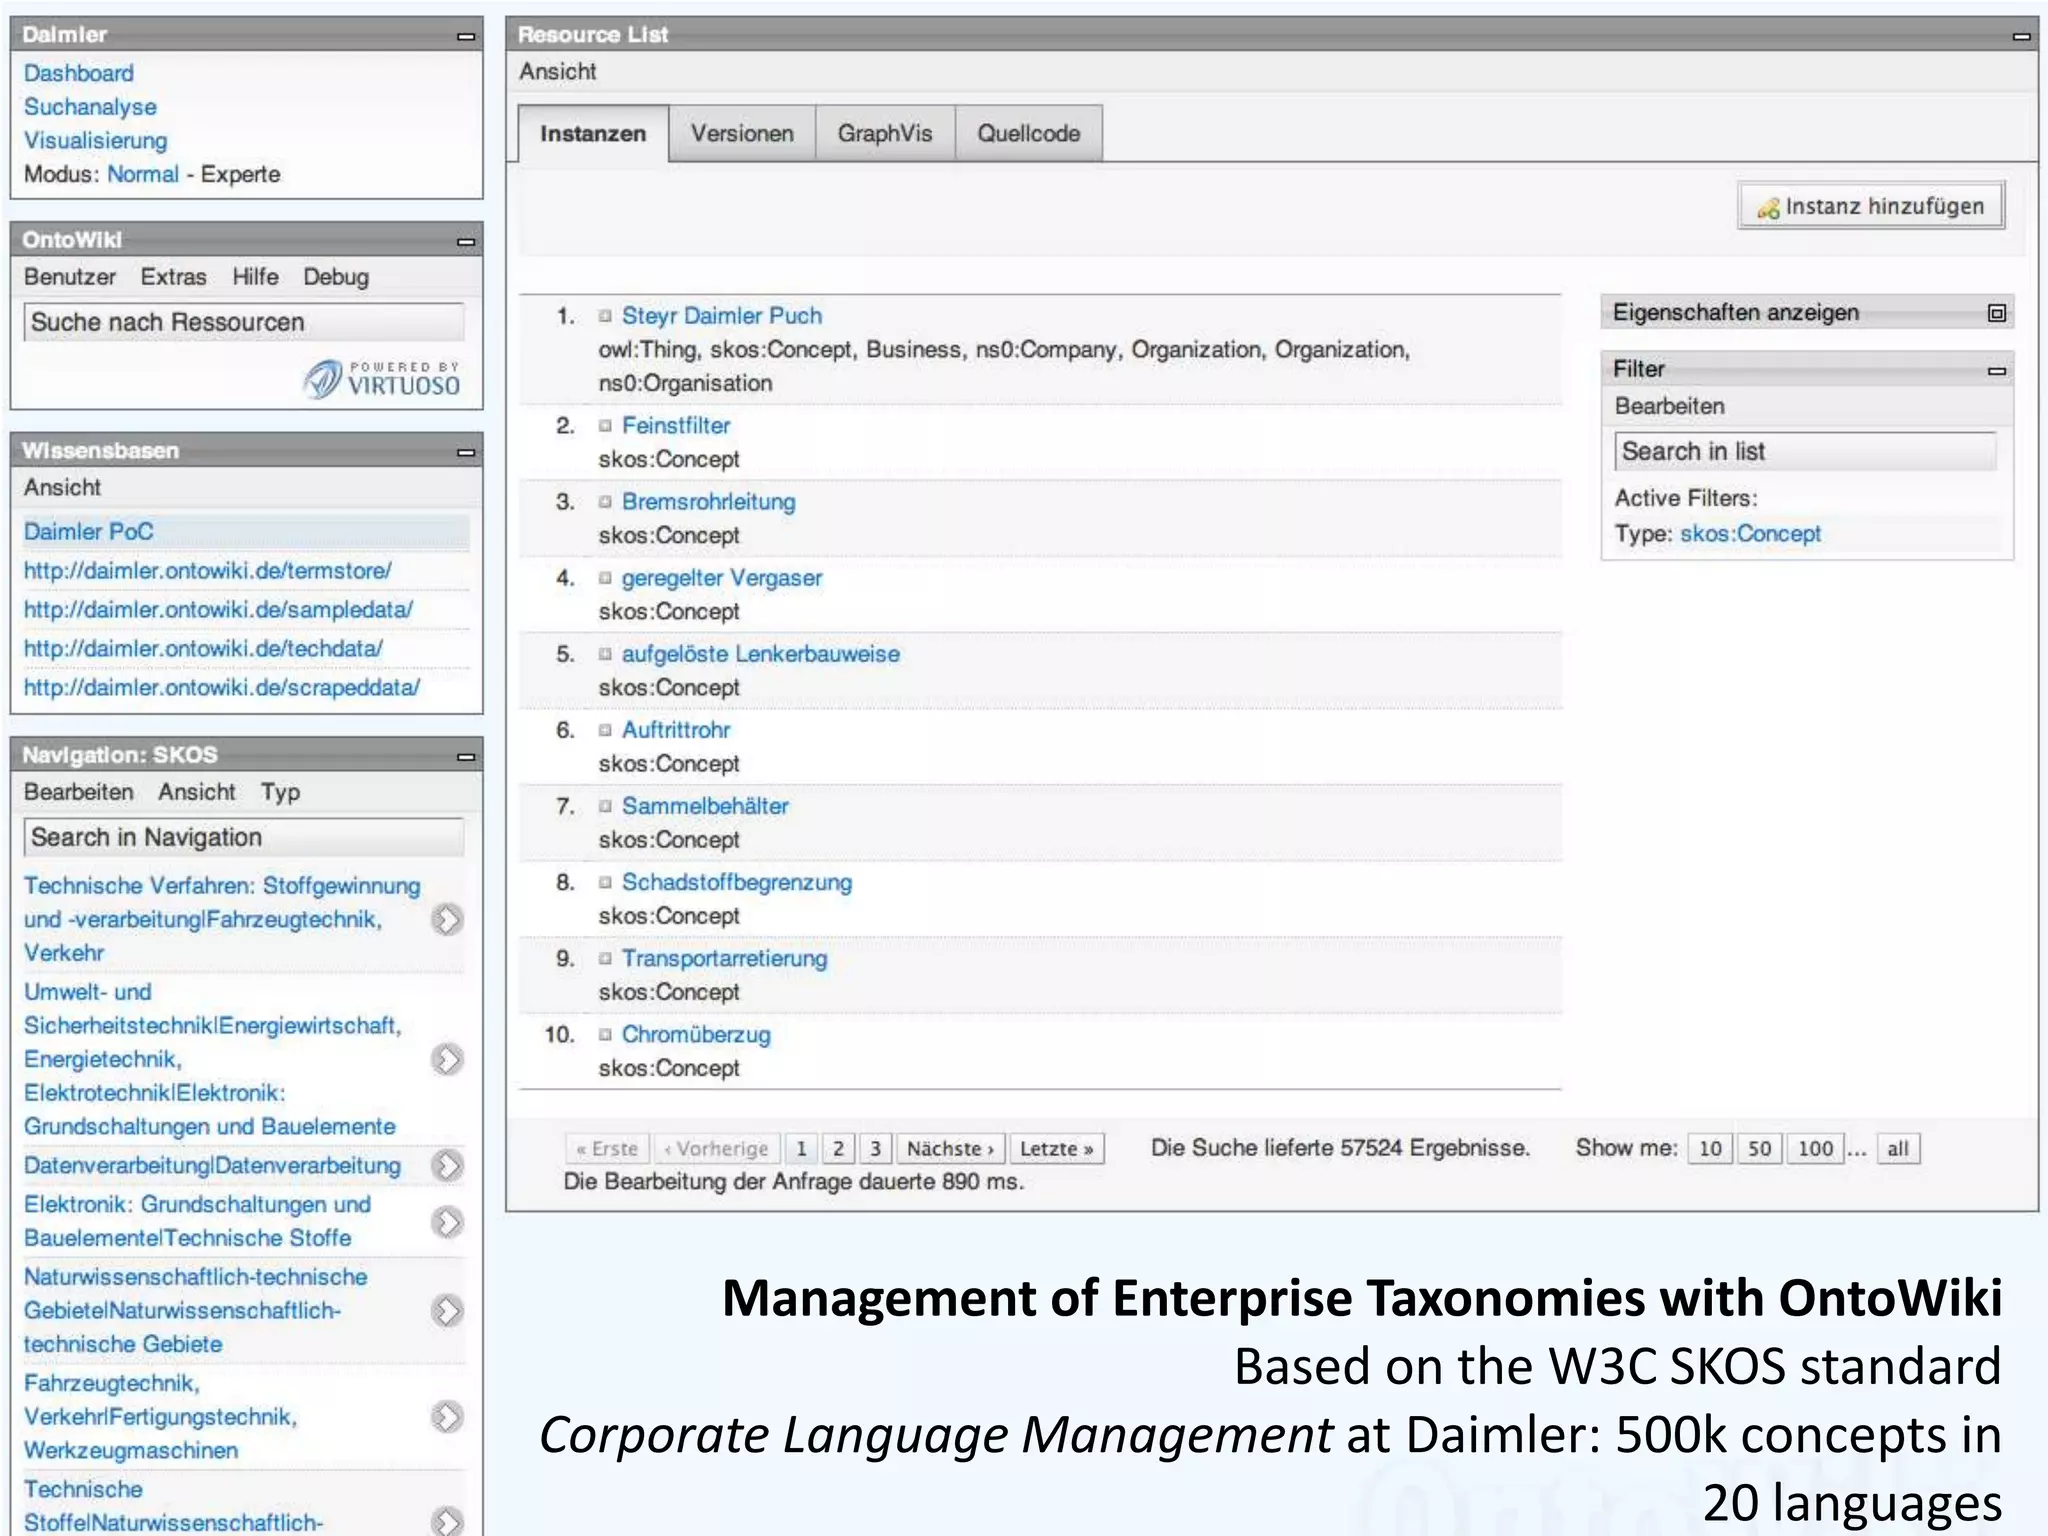
Task: Toggle details icon beside Chromüberzug
Action: click(605, 1034)
